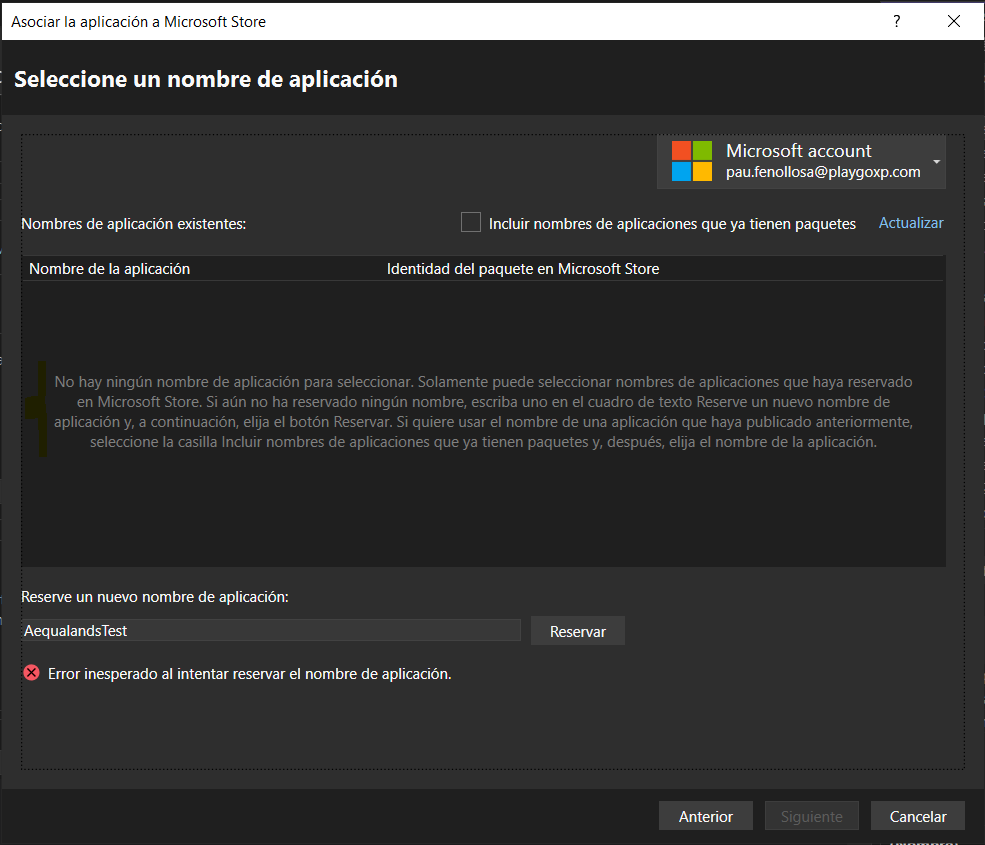Viewport: 985px width, 845px height.
Task: Select Identidad del paquete column header
Action: (x=523, y=269)
